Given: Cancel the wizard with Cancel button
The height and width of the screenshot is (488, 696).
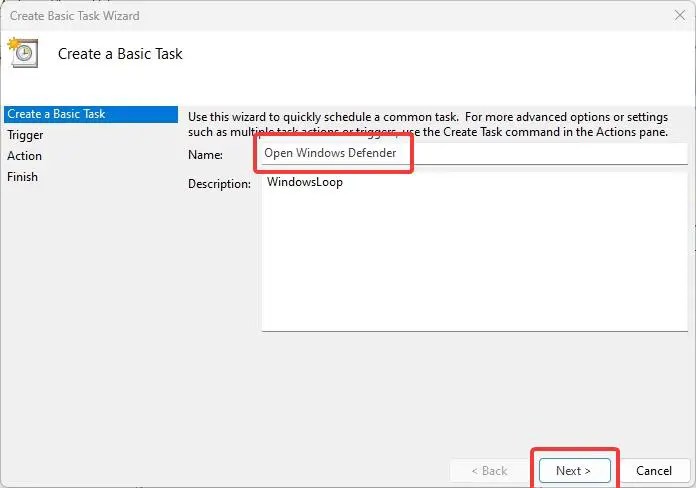Looking at the screenshot, I should pos(654,470).
